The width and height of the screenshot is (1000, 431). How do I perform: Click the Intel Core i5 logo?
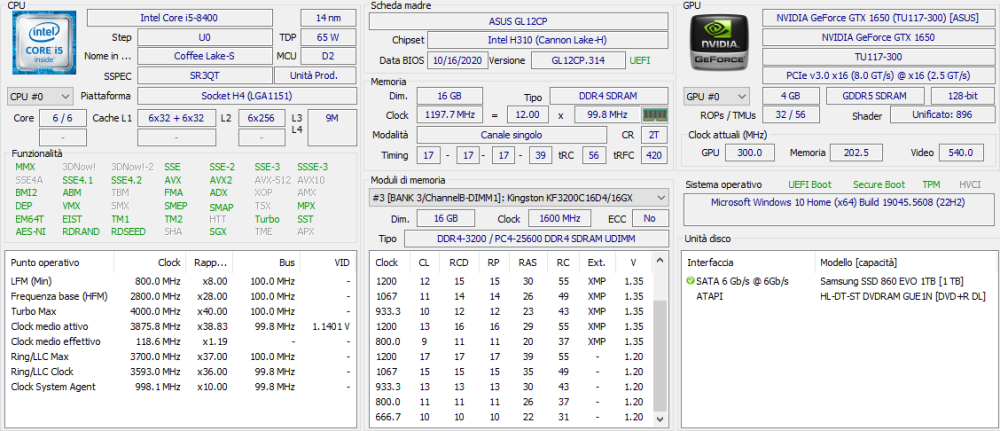coord(43,42)
